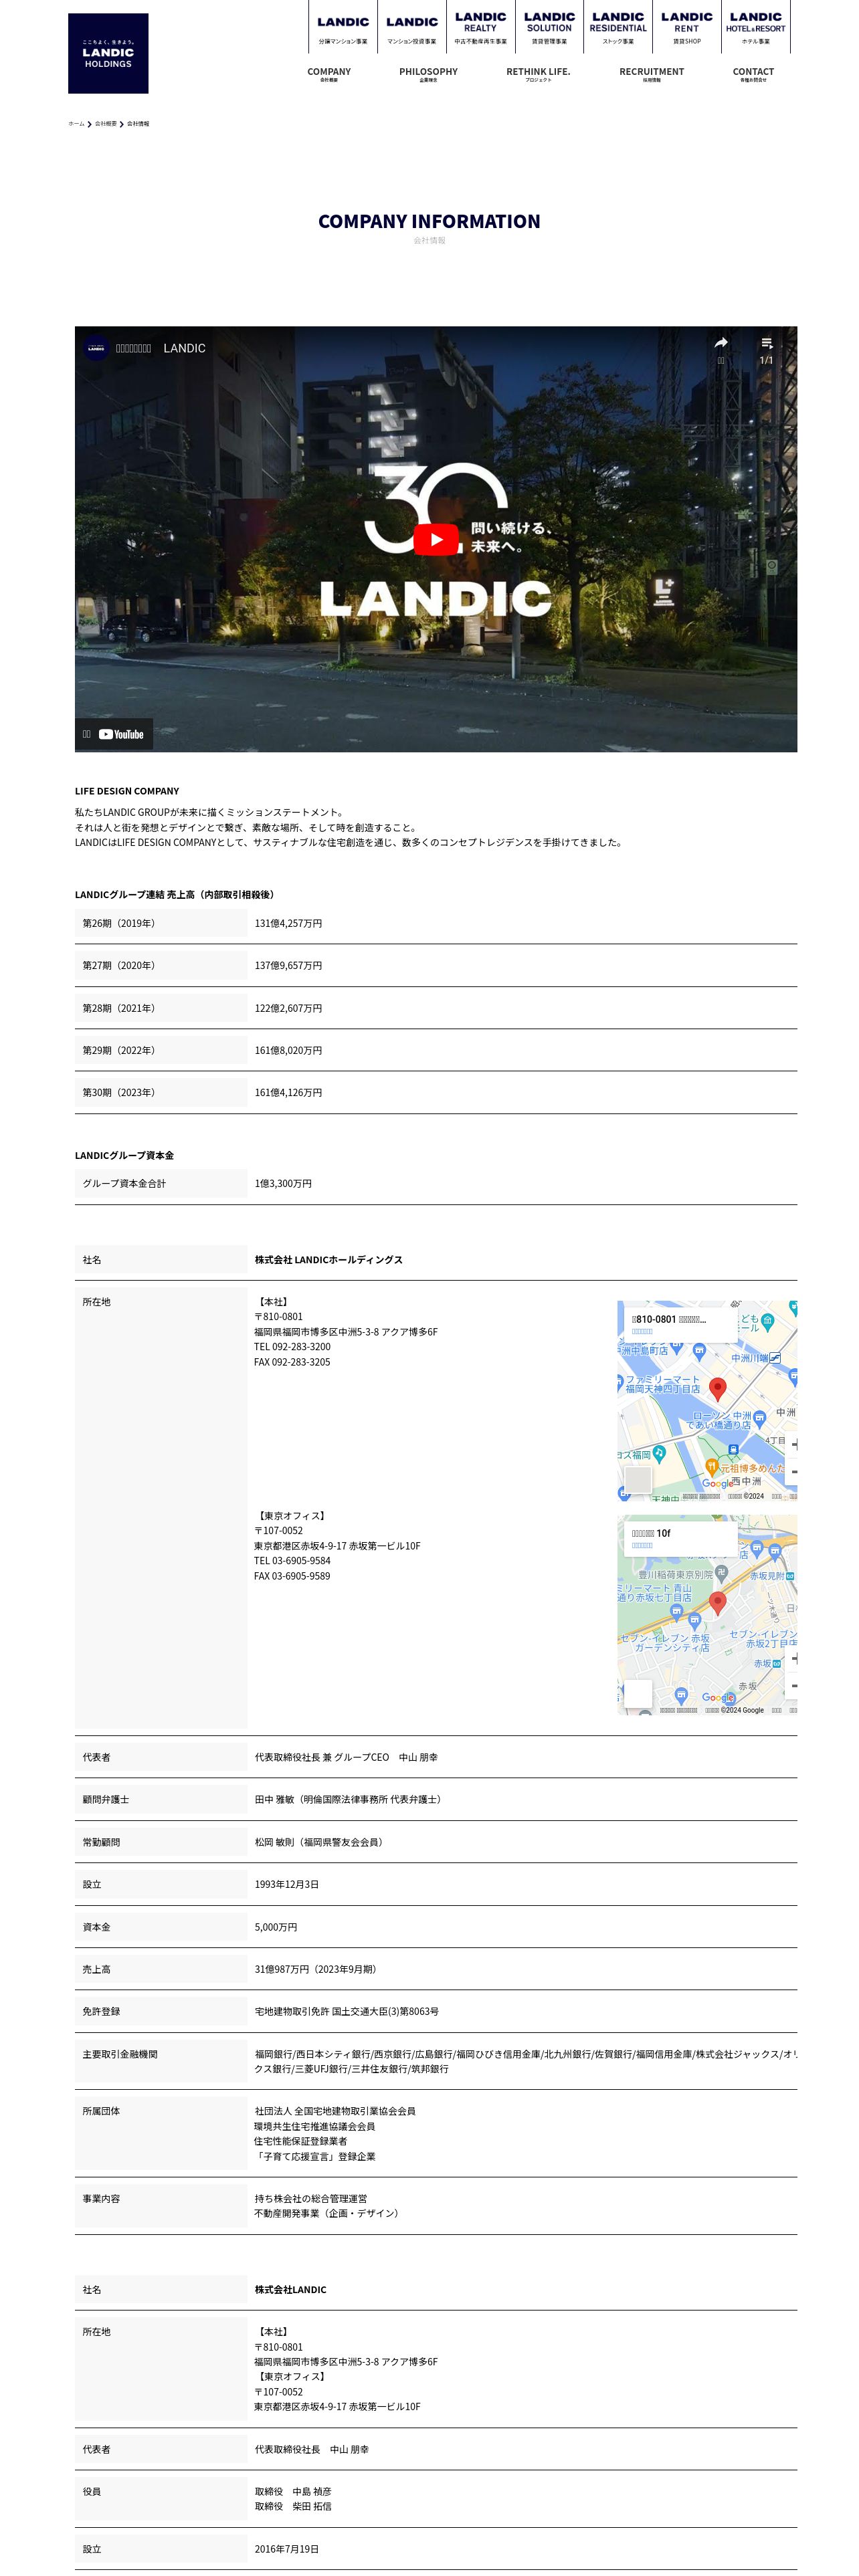The width and height of the screenshot is (859, 2576).
Task: Open the COMPANY menu item
Action: 329,74
